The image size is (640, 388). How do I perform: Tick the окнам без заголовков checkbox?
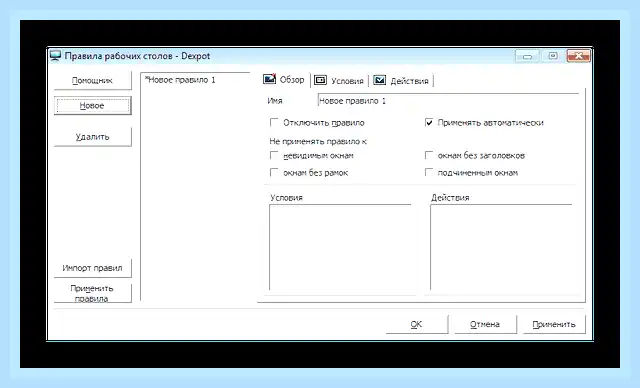click(x=429, y=155)
